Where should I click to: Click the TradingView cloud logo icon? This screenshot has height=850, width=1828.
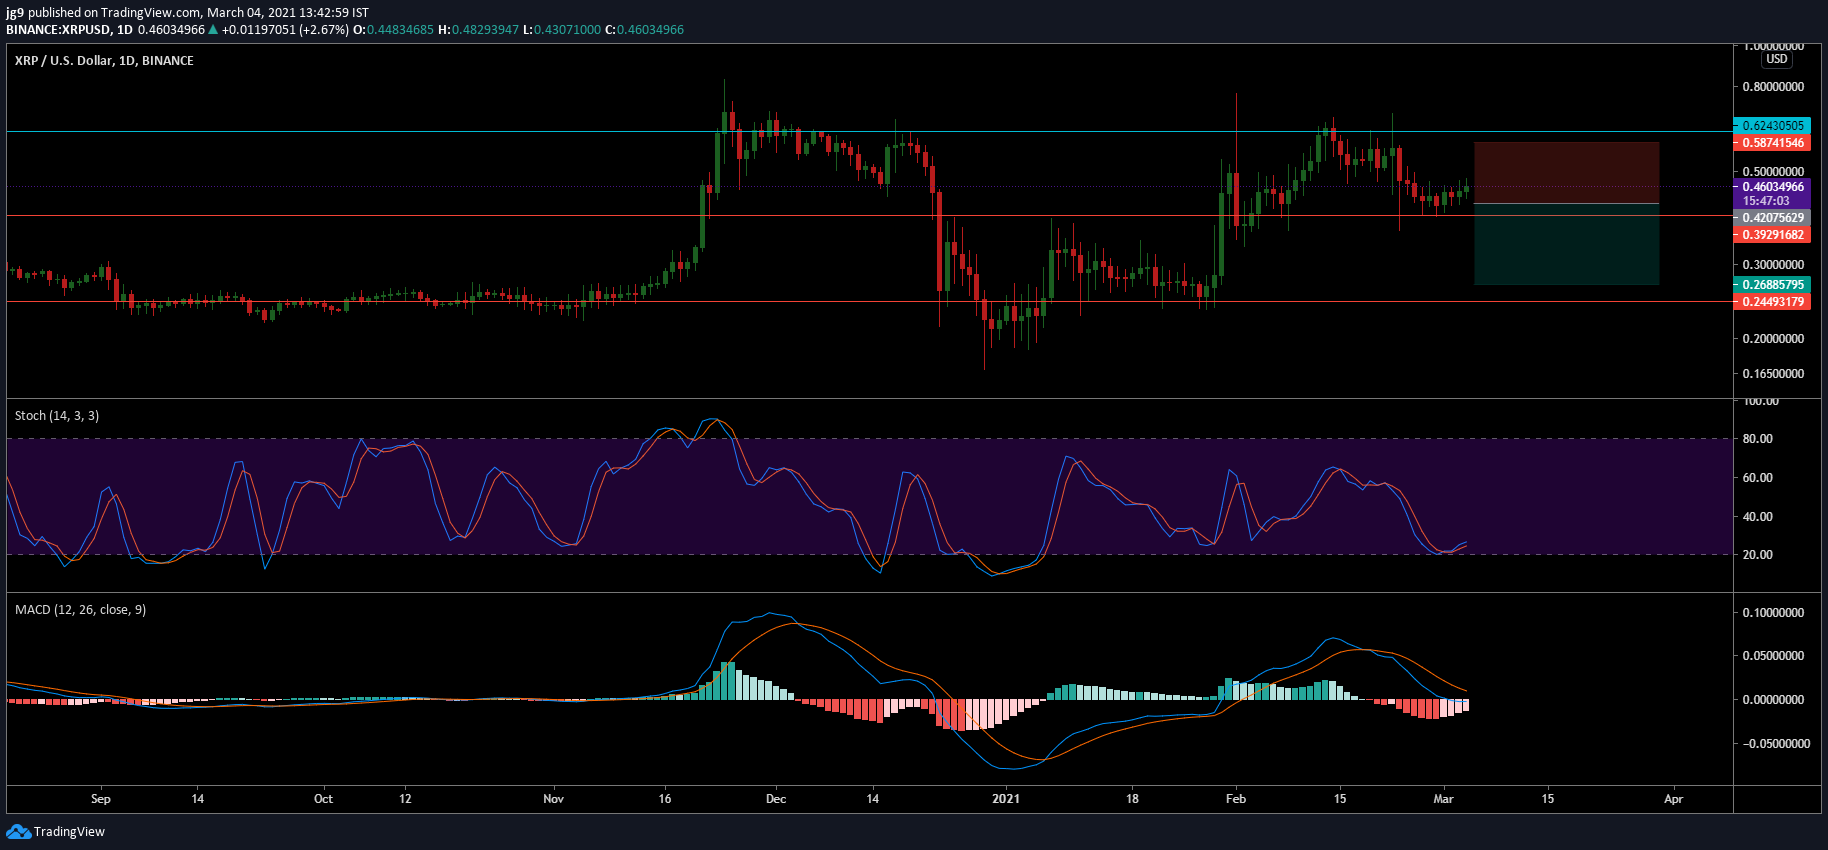point(18,832)
